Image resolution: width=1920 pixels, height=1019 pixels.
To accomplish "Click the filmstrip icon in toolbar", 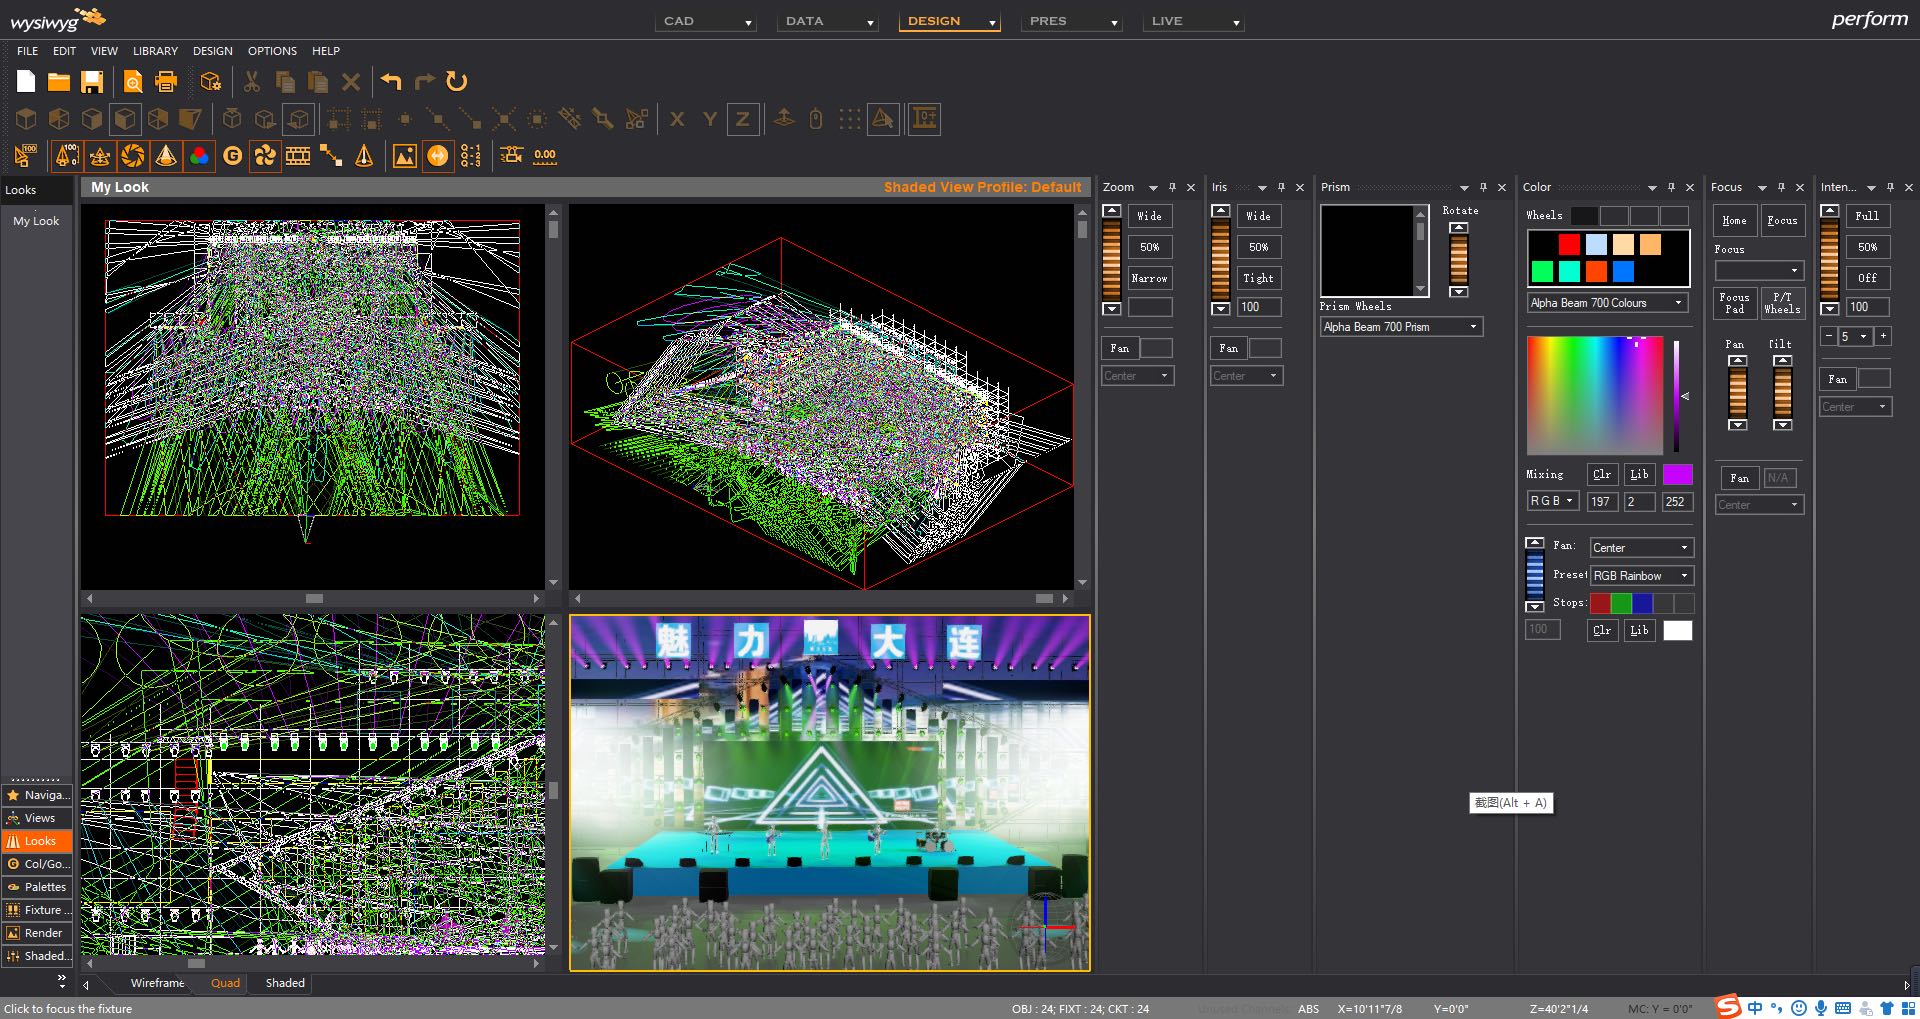I will coord(298,156).
